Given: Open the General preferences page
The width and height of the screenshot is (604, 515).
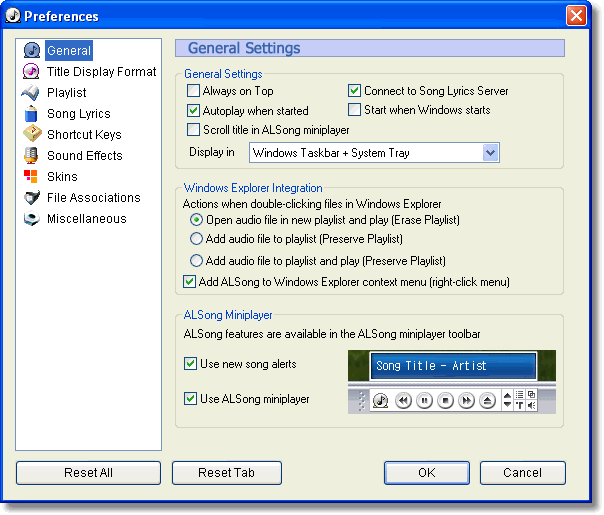Looking at the screenshot, I should [69, 50].
